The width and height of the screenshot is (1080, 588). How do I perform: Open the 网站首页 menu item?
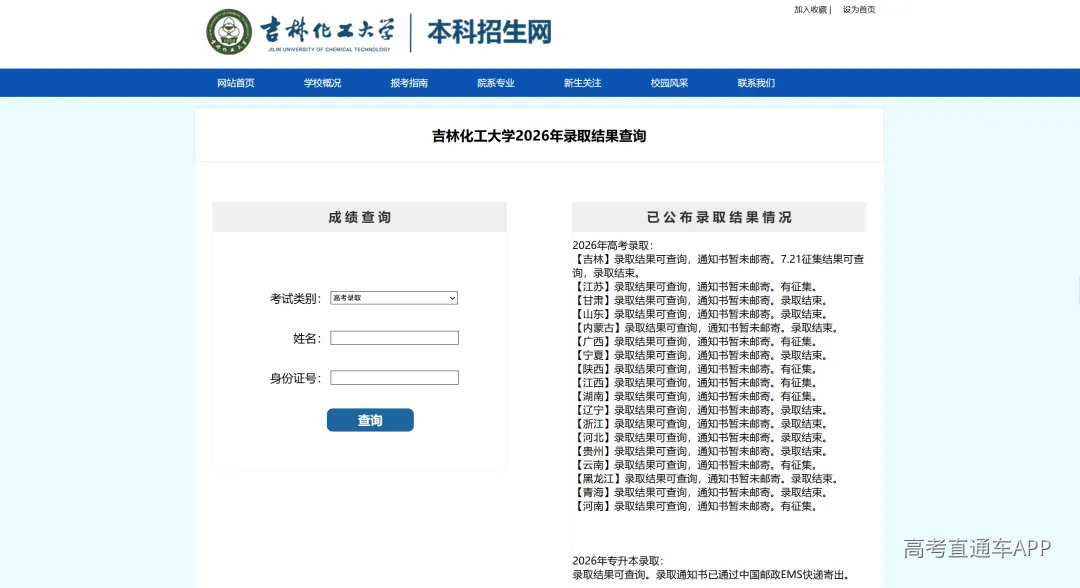pyautogui.click(x=236, y=83)
